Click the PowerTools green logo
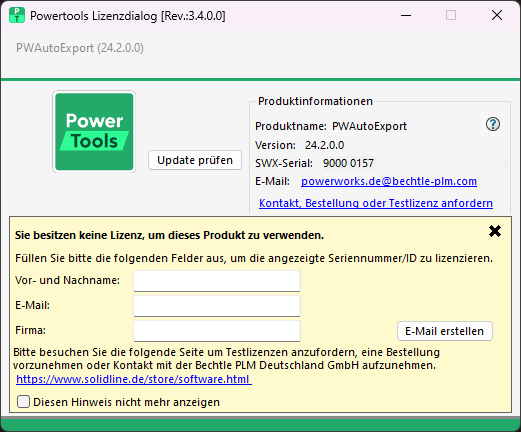Image resolution: width=521 pixels, height=432 pixels. point(94,132)
